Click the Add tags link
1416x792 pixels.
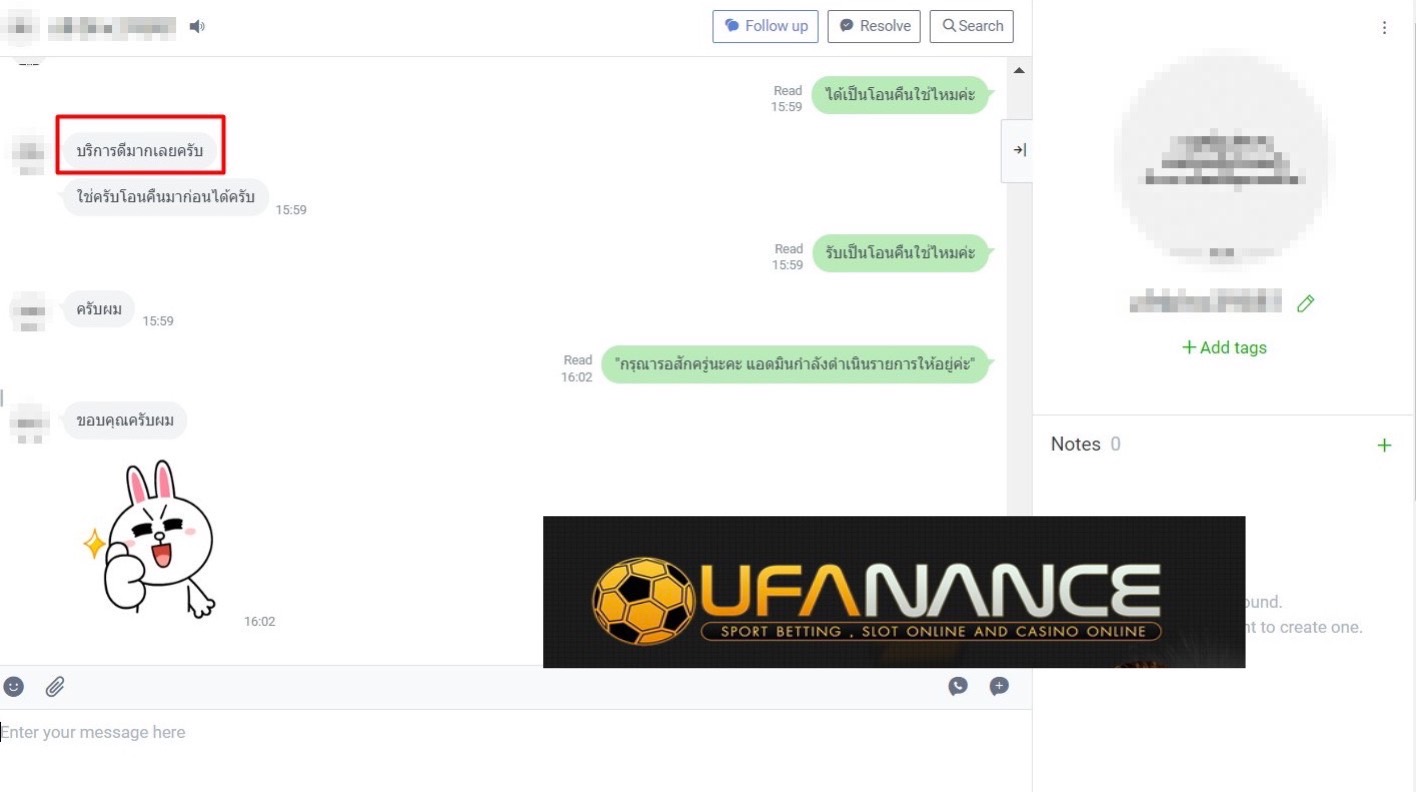(1224, 347)
